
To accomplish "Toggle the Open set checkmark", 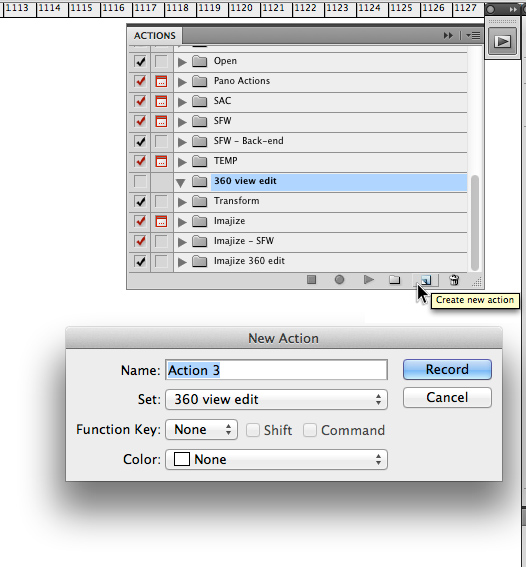I will pos(140,61).
